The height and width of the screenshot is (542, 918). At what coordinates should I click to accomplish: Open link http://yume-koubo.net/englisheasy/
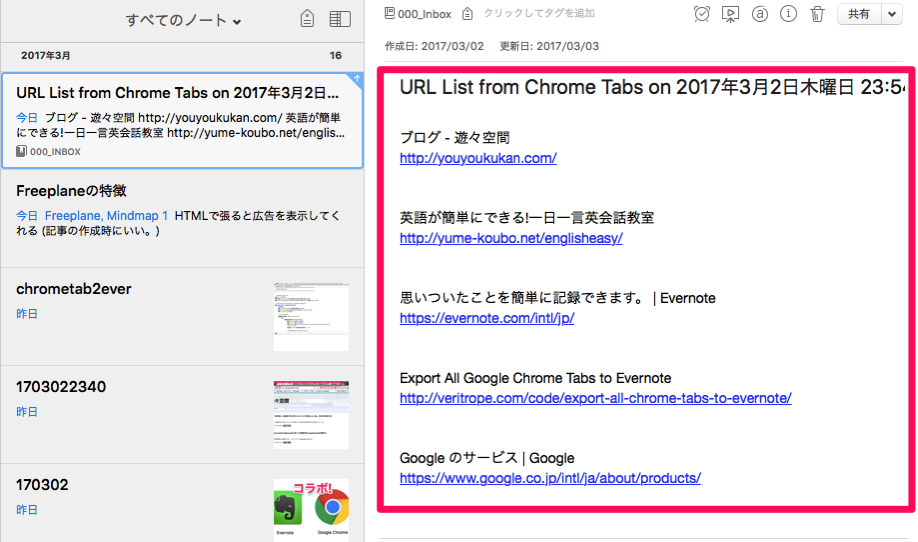coord(511,238)
